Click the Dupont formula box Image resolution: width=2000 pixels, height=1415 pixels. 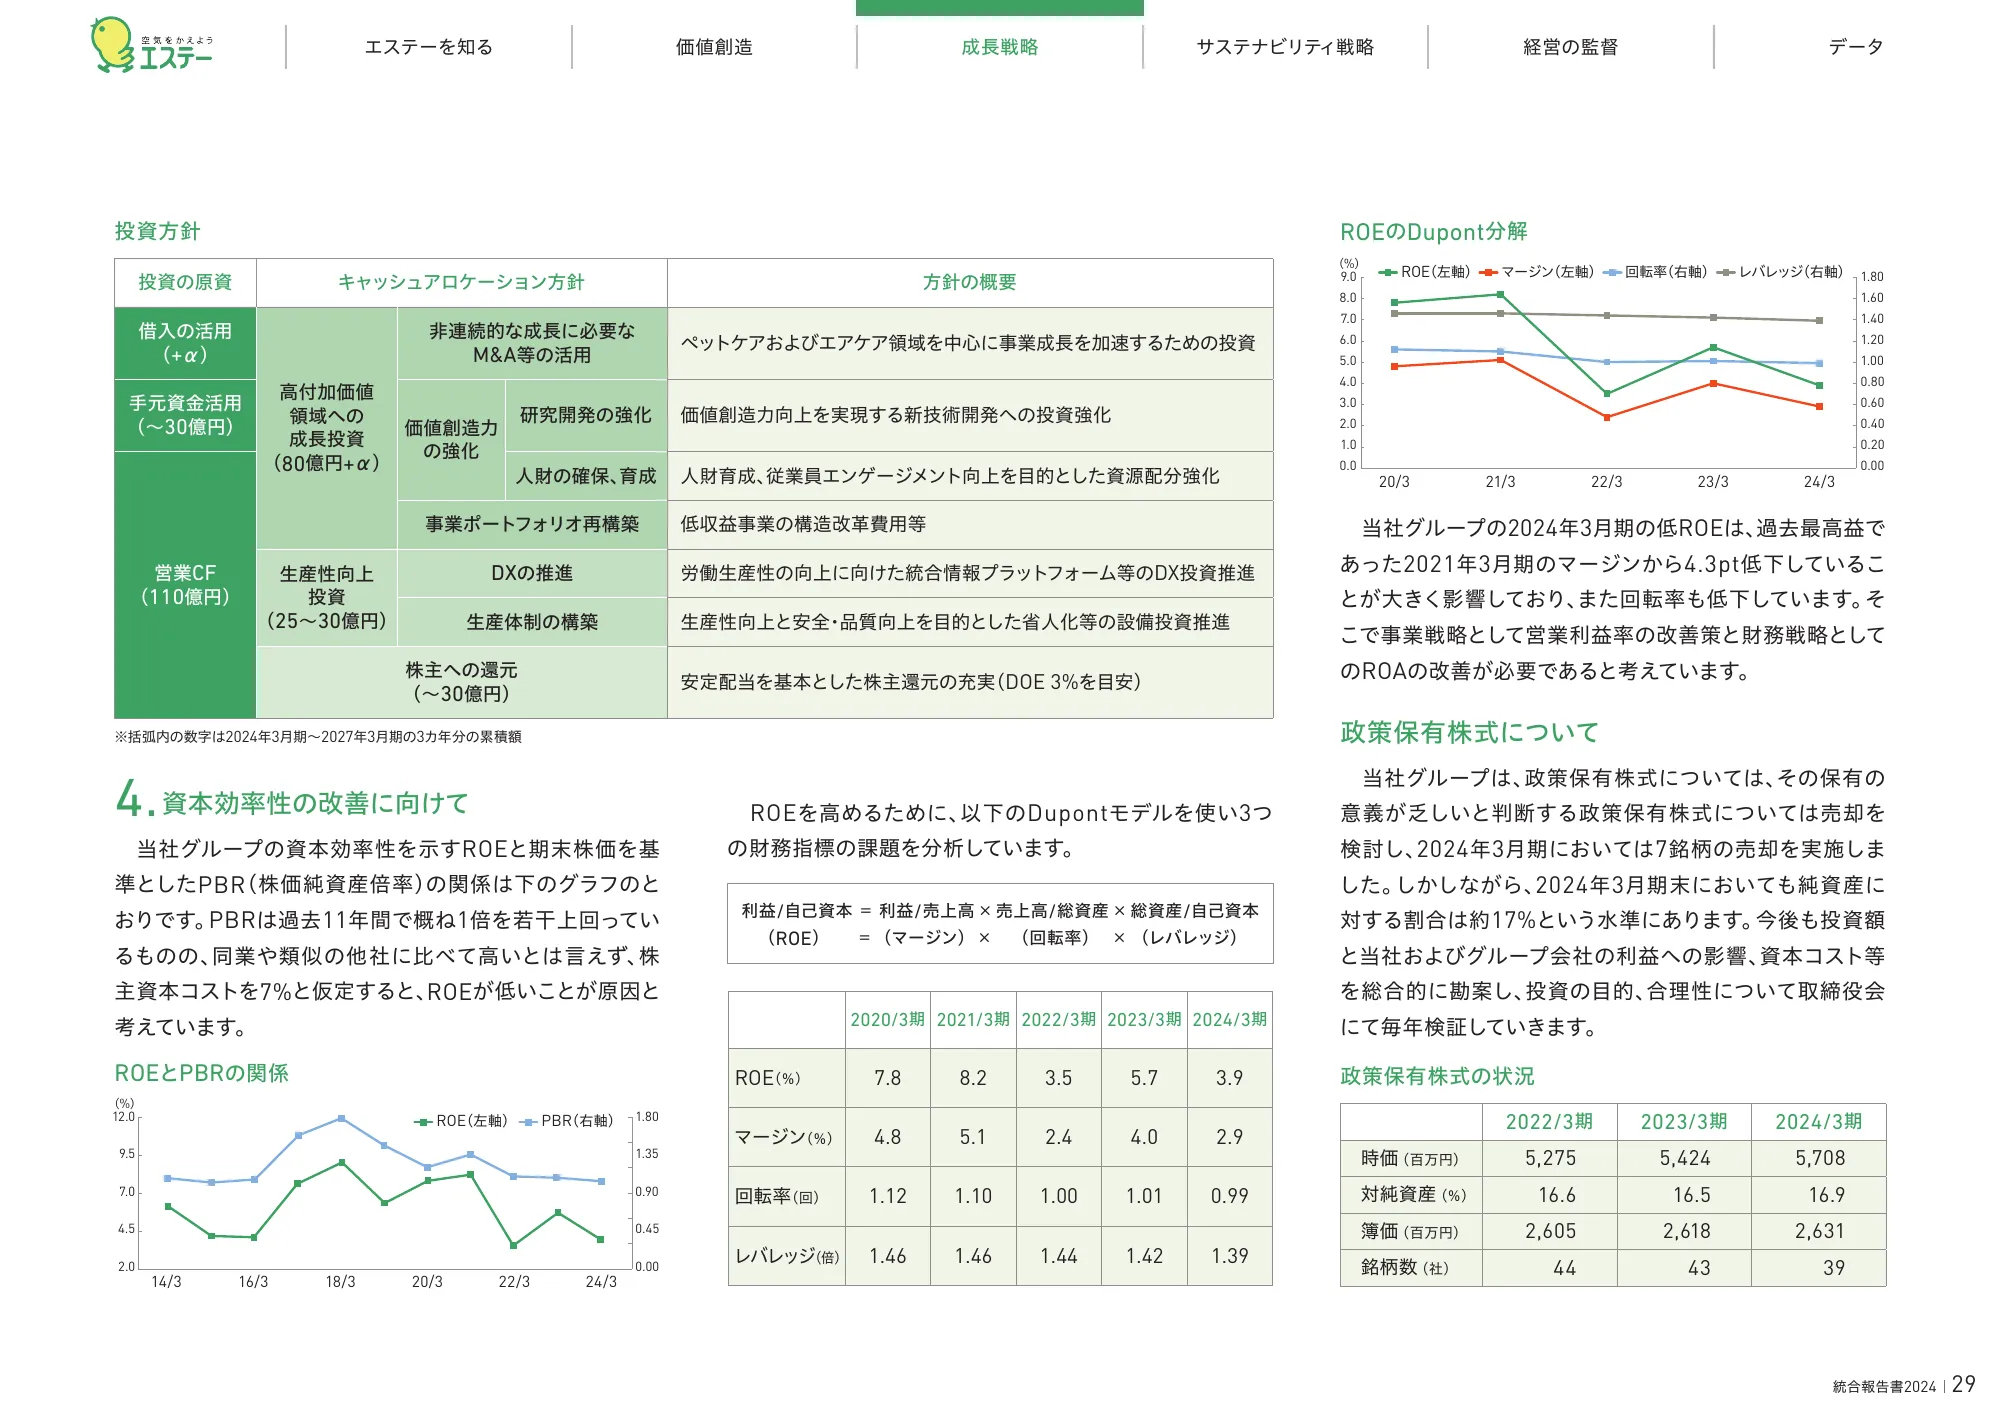tap(1000, 924)
